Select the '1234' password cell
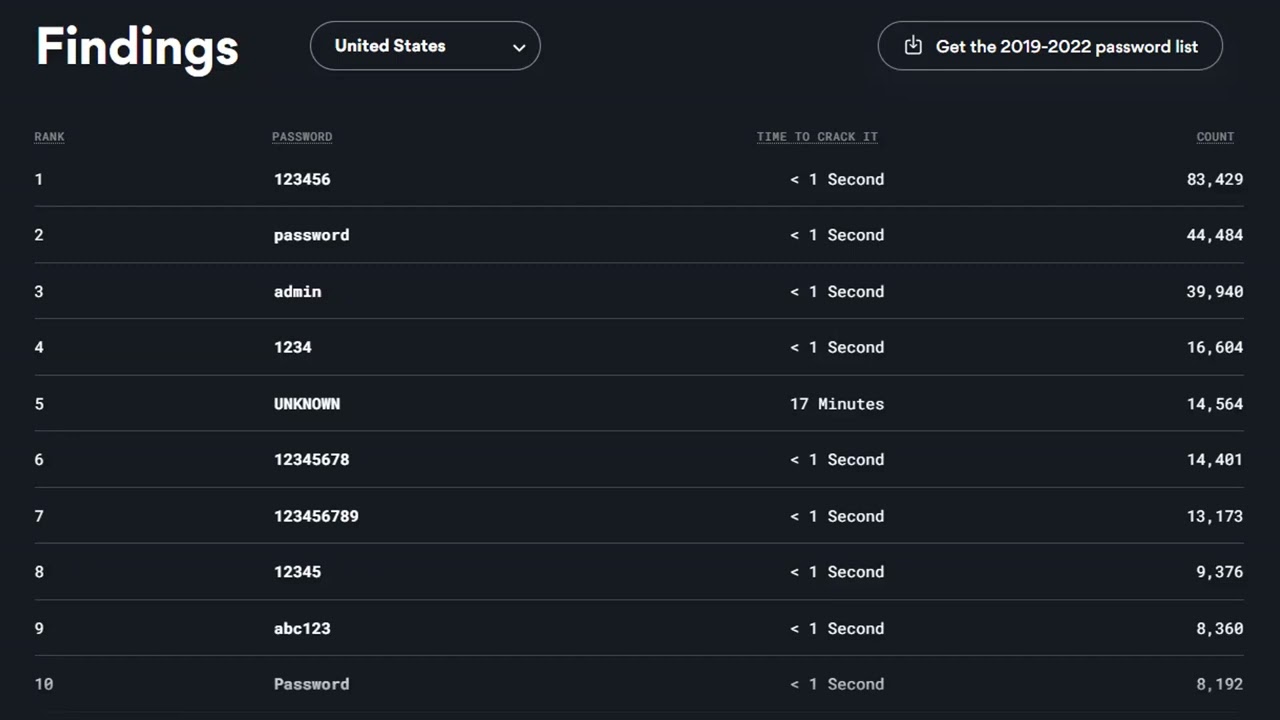This screenshot has height=720, width=1280. pyautogui.click(x=293, y=348)
